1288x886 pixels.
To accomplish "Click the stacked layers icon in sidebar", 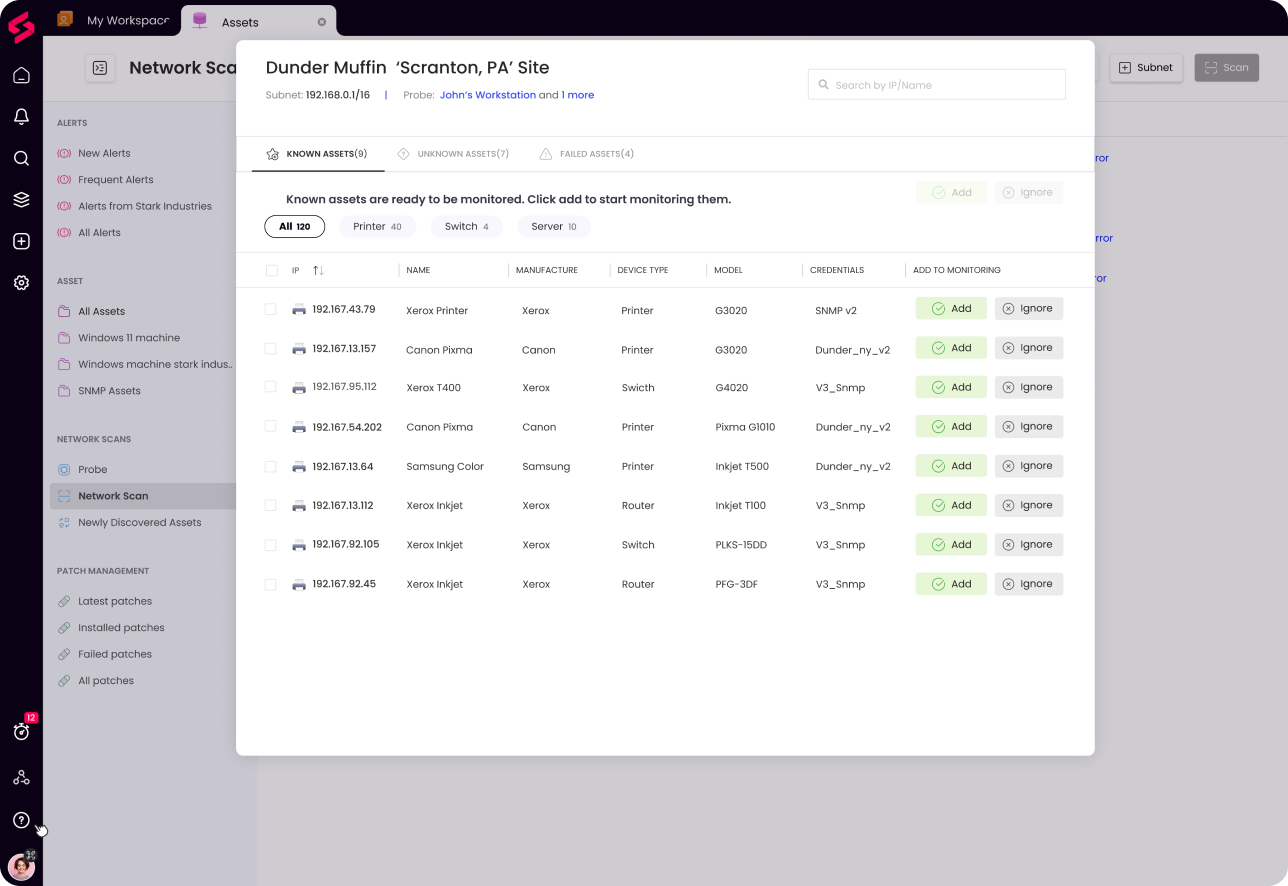I will [21, 200].
